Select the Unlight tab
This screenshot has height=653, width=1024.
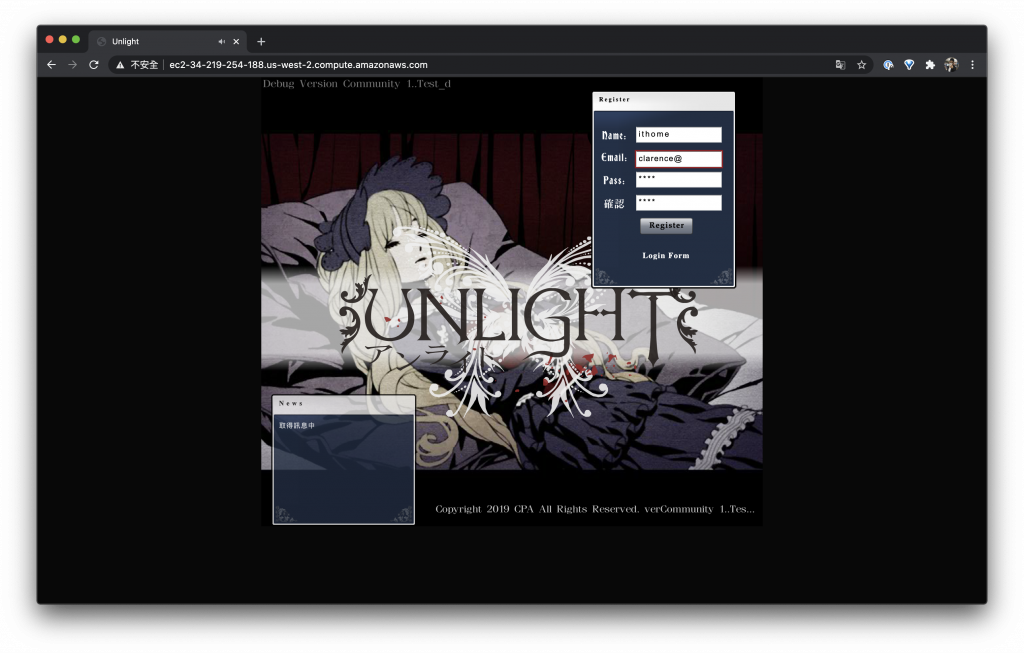167,41
